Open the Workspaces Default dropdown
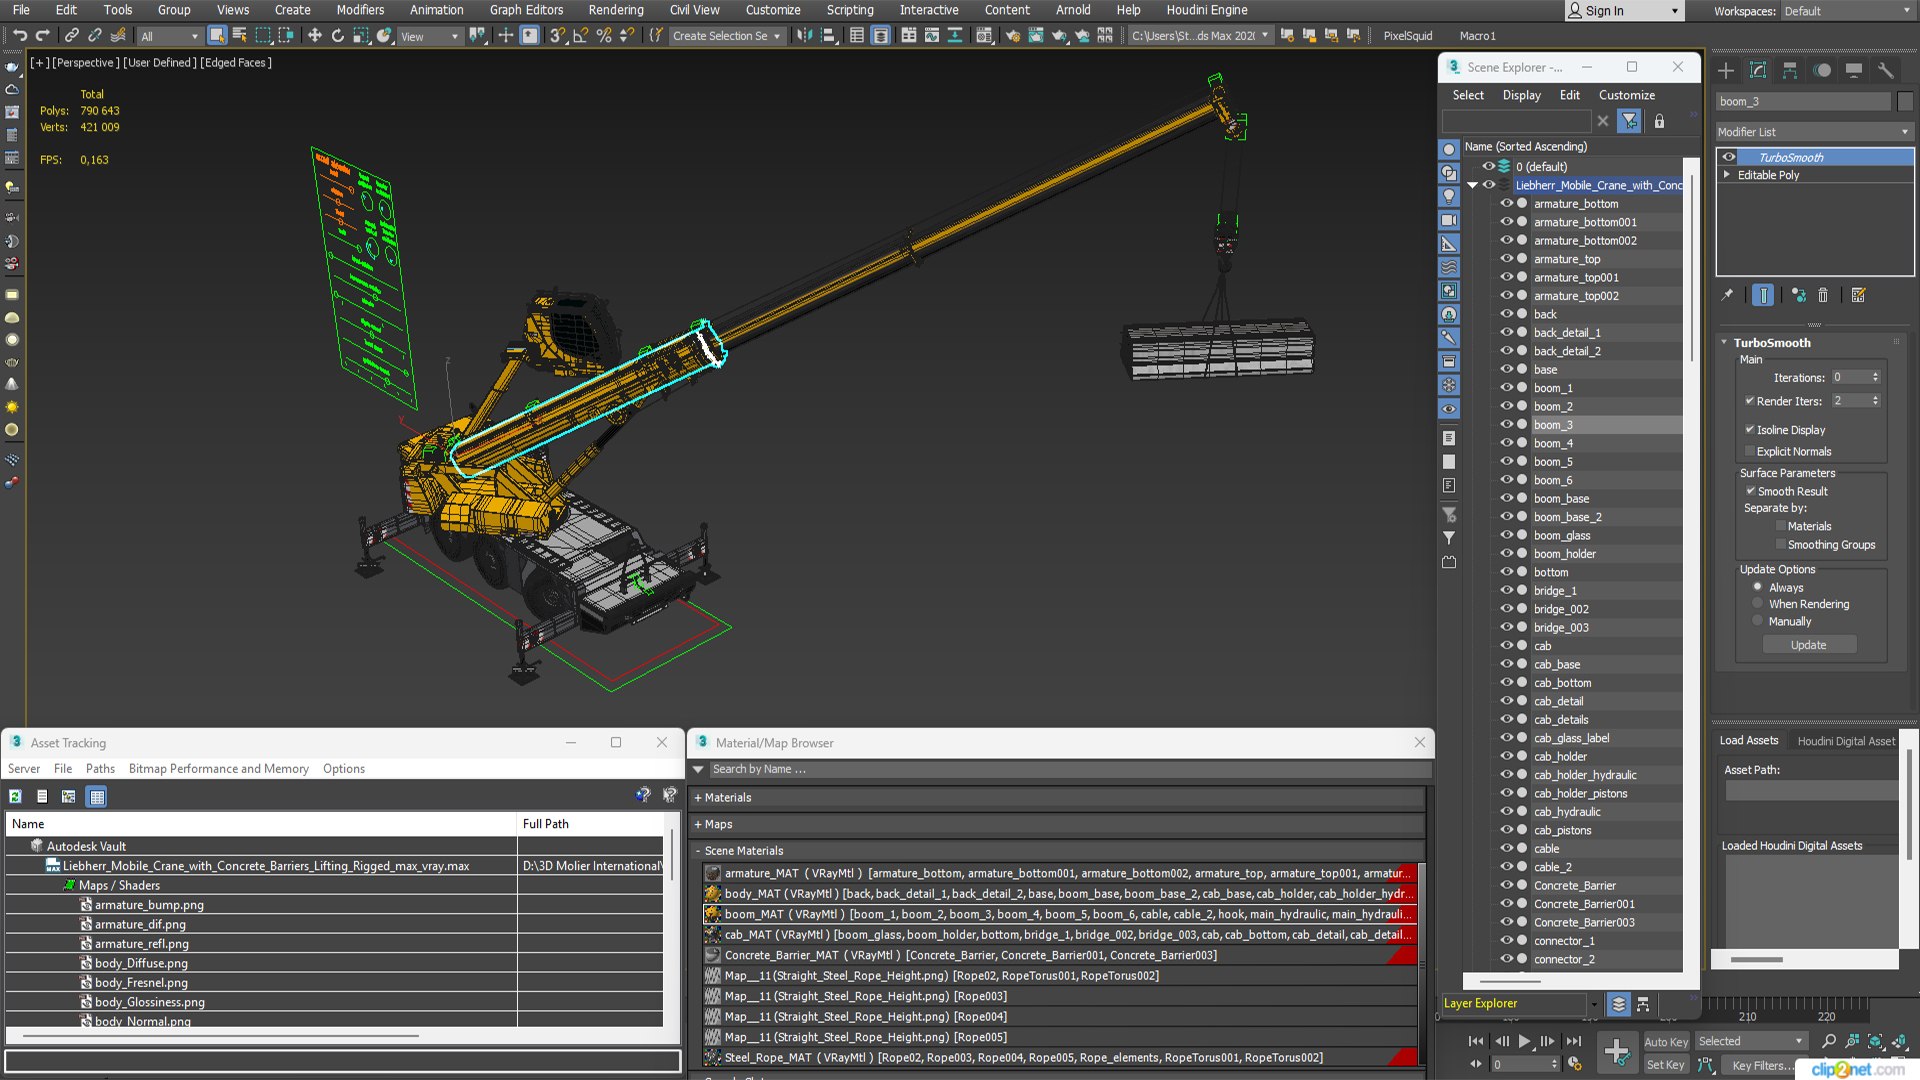Viewport: 1920px width, 1080px height. [1846, 11]
